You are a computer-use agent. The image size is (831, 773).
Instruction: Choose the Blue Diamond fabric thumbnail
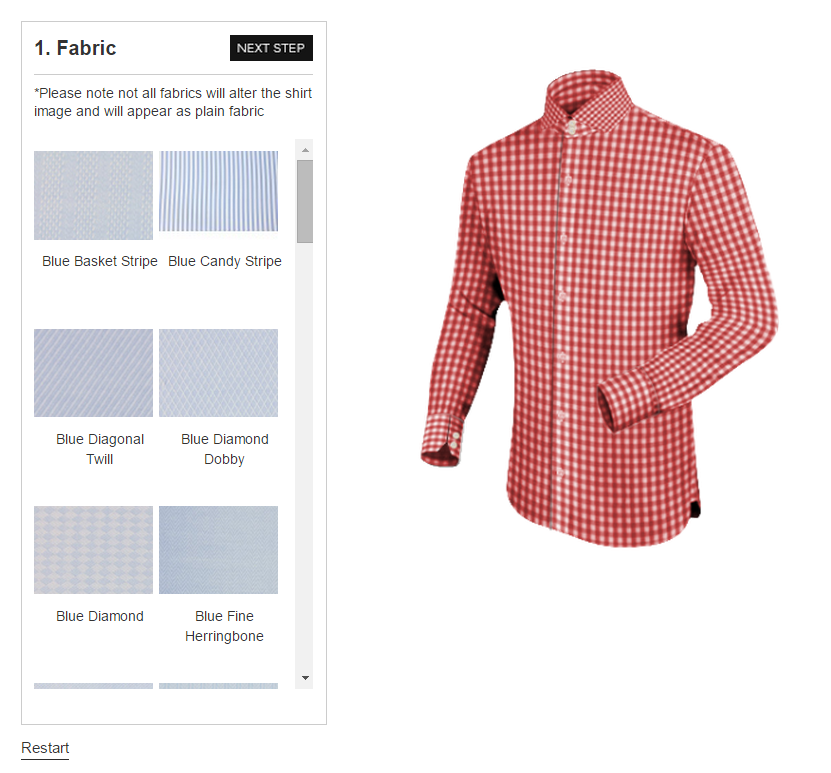point(93,550)
